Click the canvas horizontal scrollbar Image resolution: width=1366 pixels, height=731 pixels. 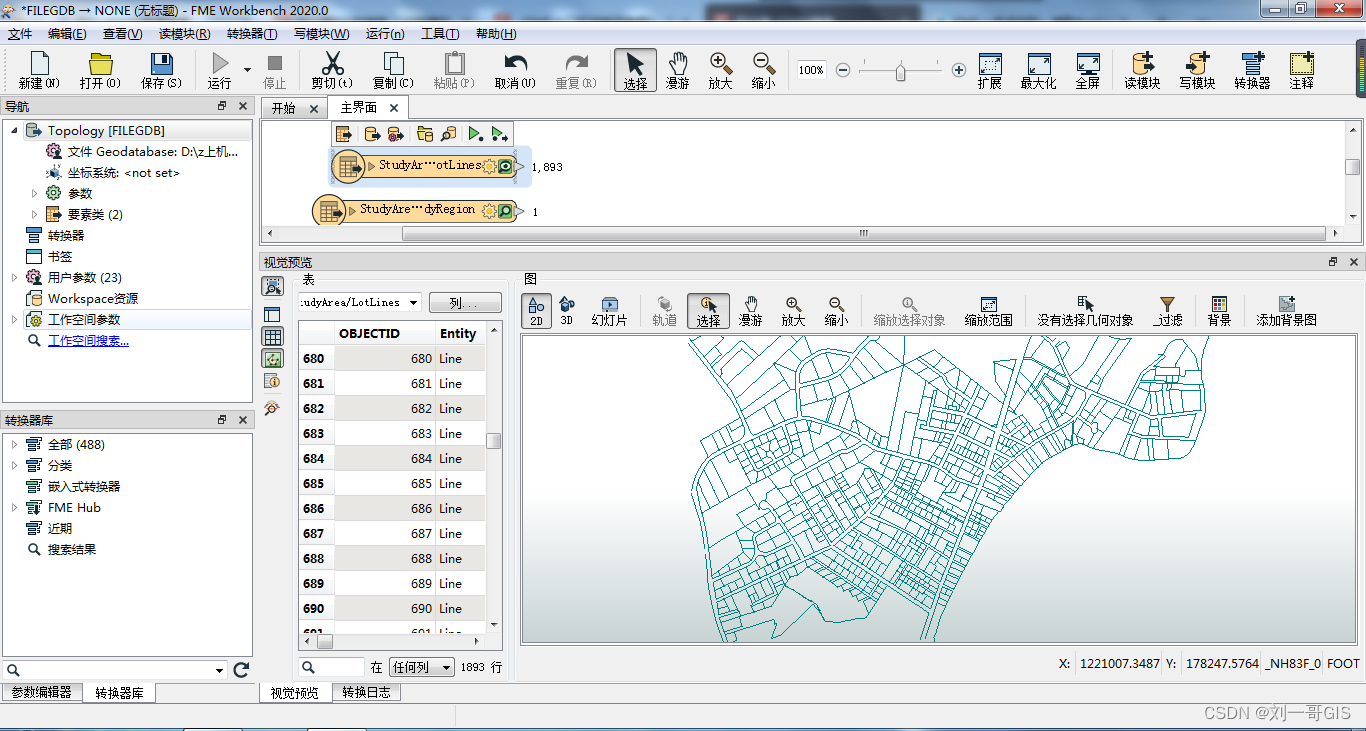coord(863,234)
